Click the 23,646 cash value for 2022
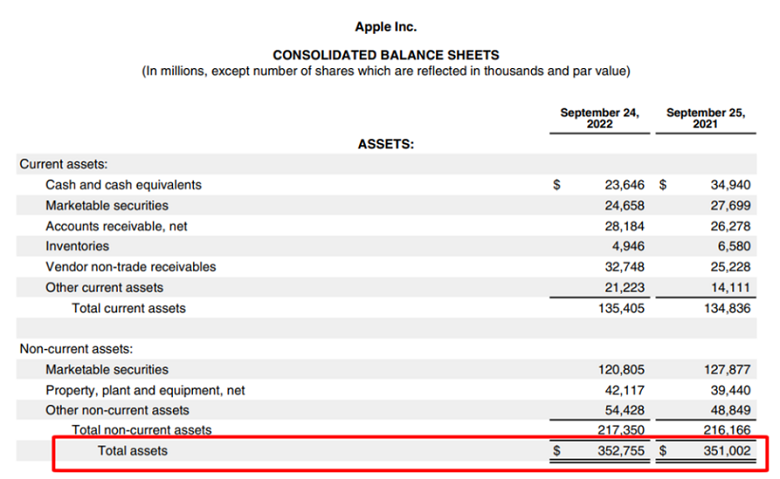The image size is (780, 479). [x=624, y=185]
